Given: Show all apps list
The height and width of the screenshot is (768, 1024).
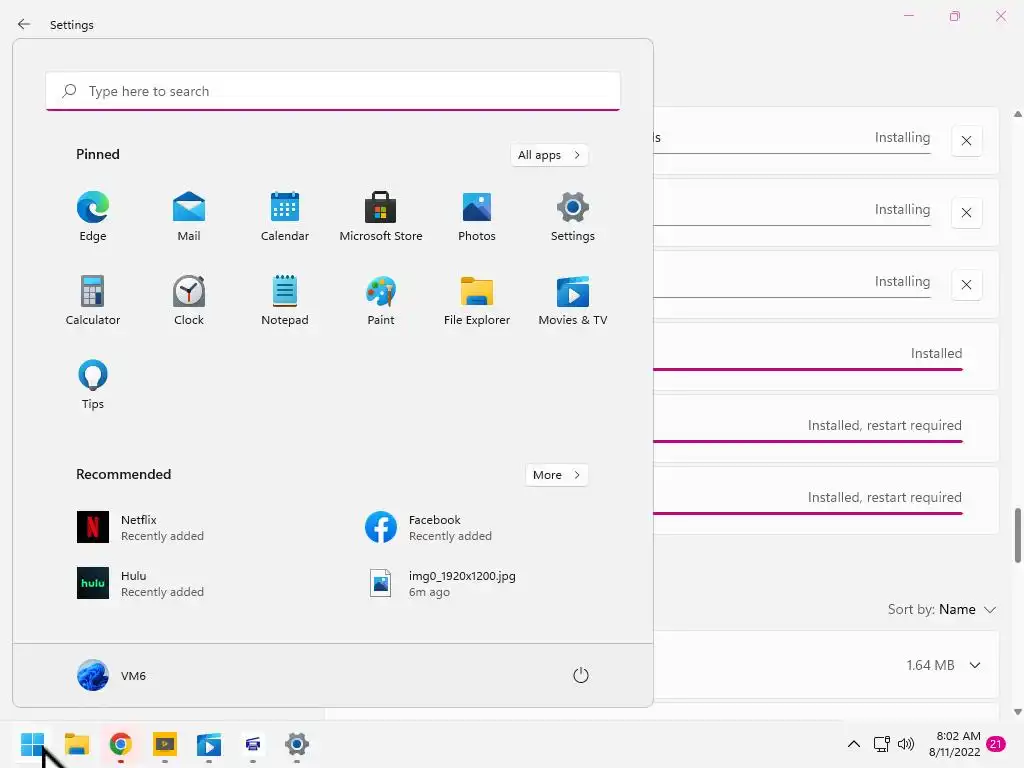Looking at the screenshot, I should point(549,155).
